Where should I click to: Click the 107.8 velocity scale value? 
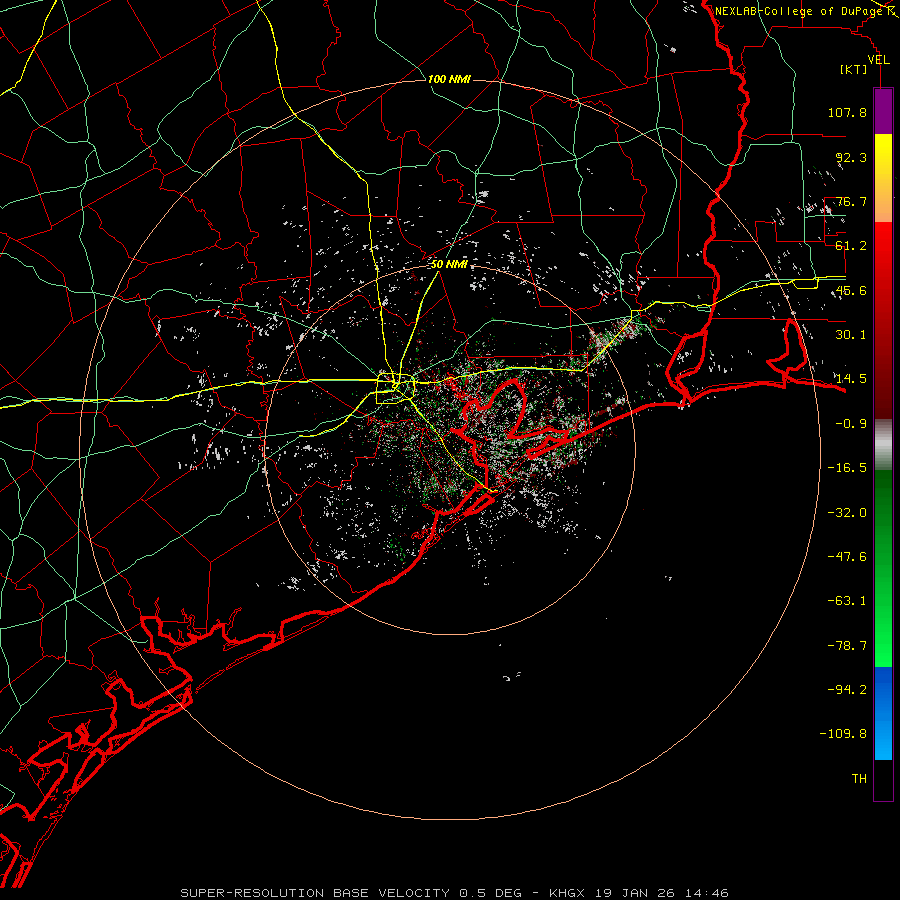[x=847, y=112]
